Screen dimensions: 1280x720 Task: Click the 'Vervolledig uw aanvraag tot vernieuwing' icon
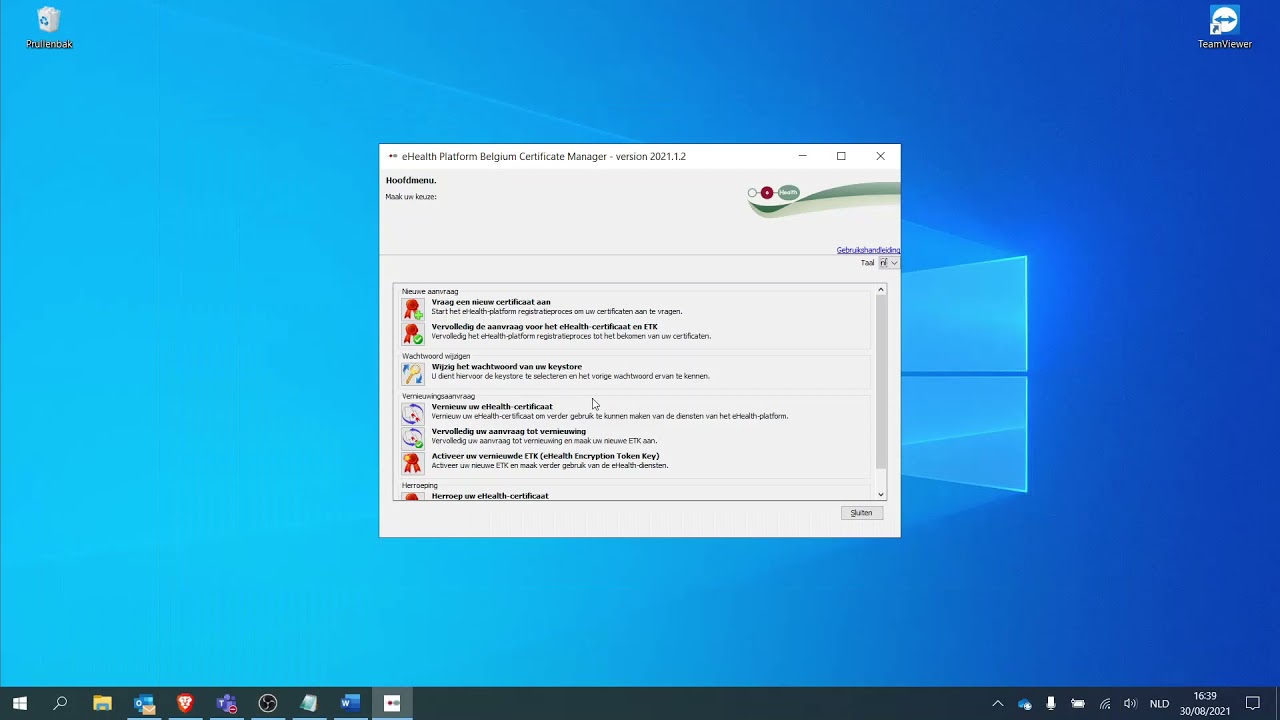412,438
